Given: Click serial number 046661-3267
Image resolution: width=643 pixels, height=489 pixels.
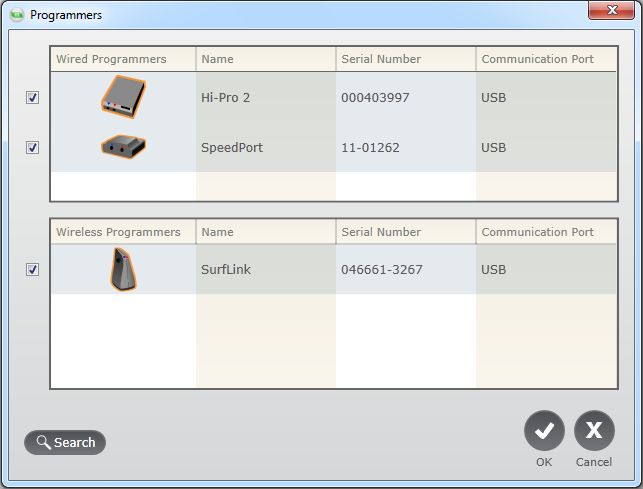Looking at the screenshot, I should [x=382, y=270].
